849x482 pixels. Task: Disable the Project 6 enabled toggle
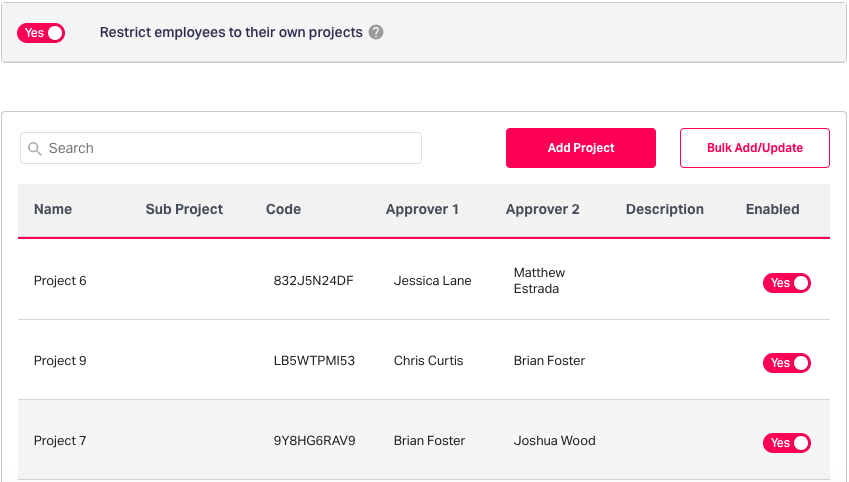tap(787, 283)
